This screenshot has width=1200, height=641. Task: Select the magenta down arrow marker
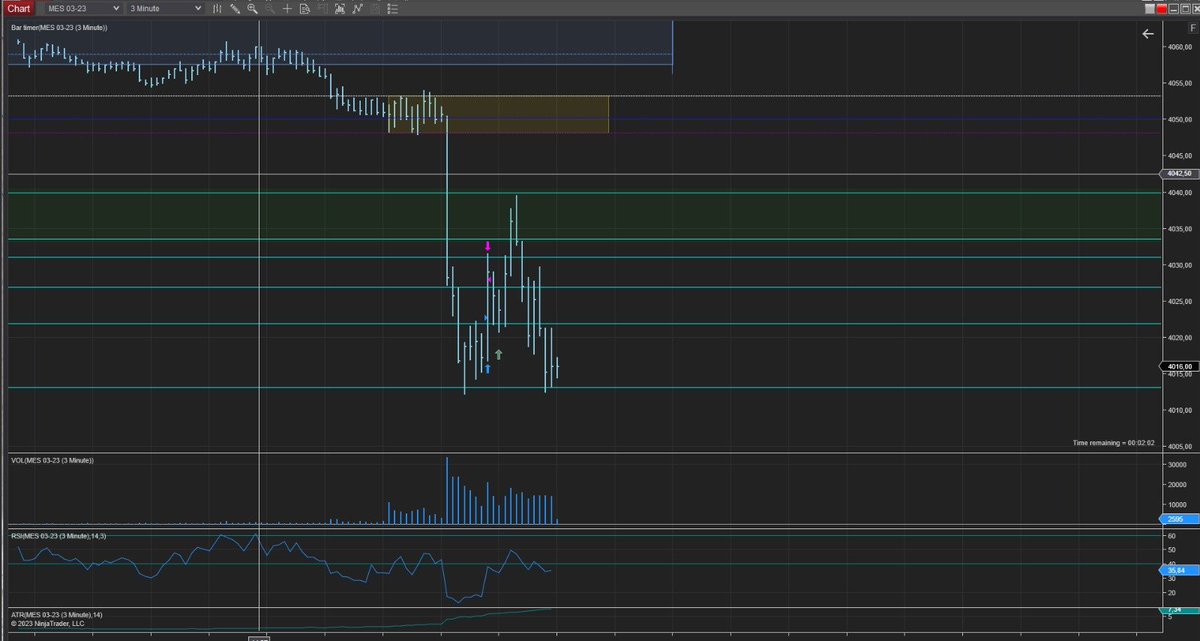(x=488, y=246)
